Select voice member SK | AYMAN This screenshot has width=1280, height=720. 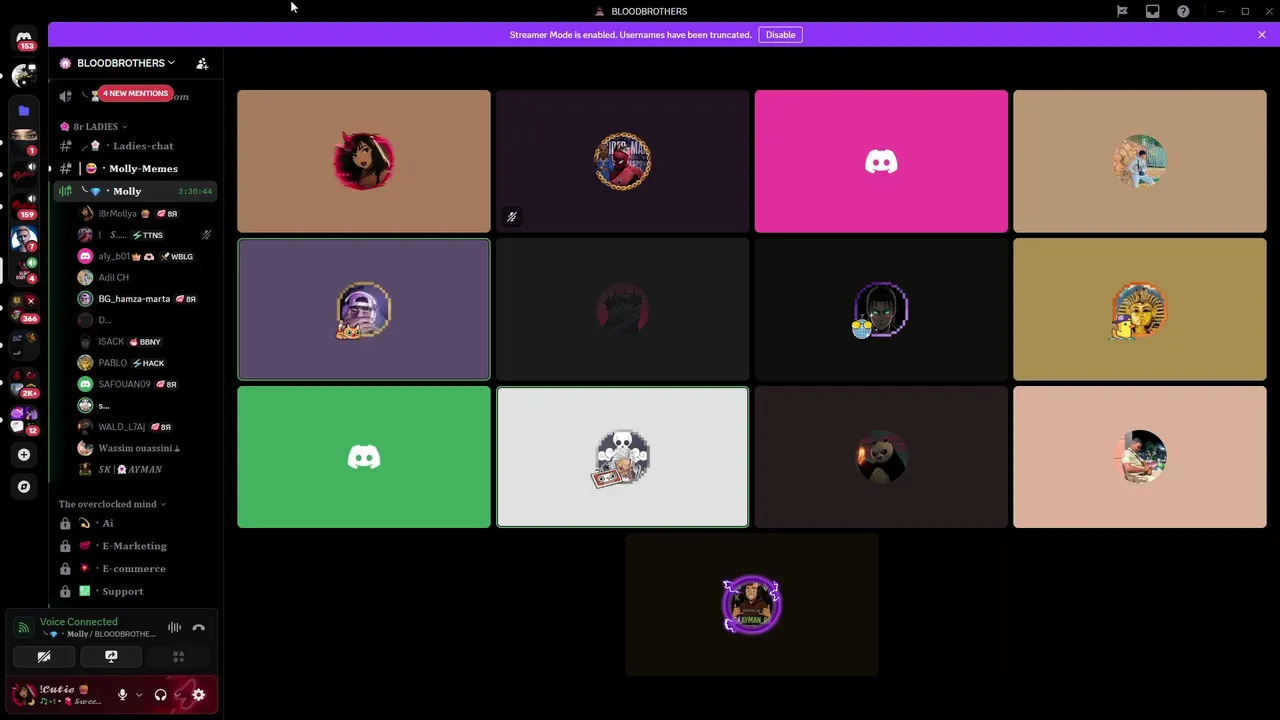click(x=146, y=469)
